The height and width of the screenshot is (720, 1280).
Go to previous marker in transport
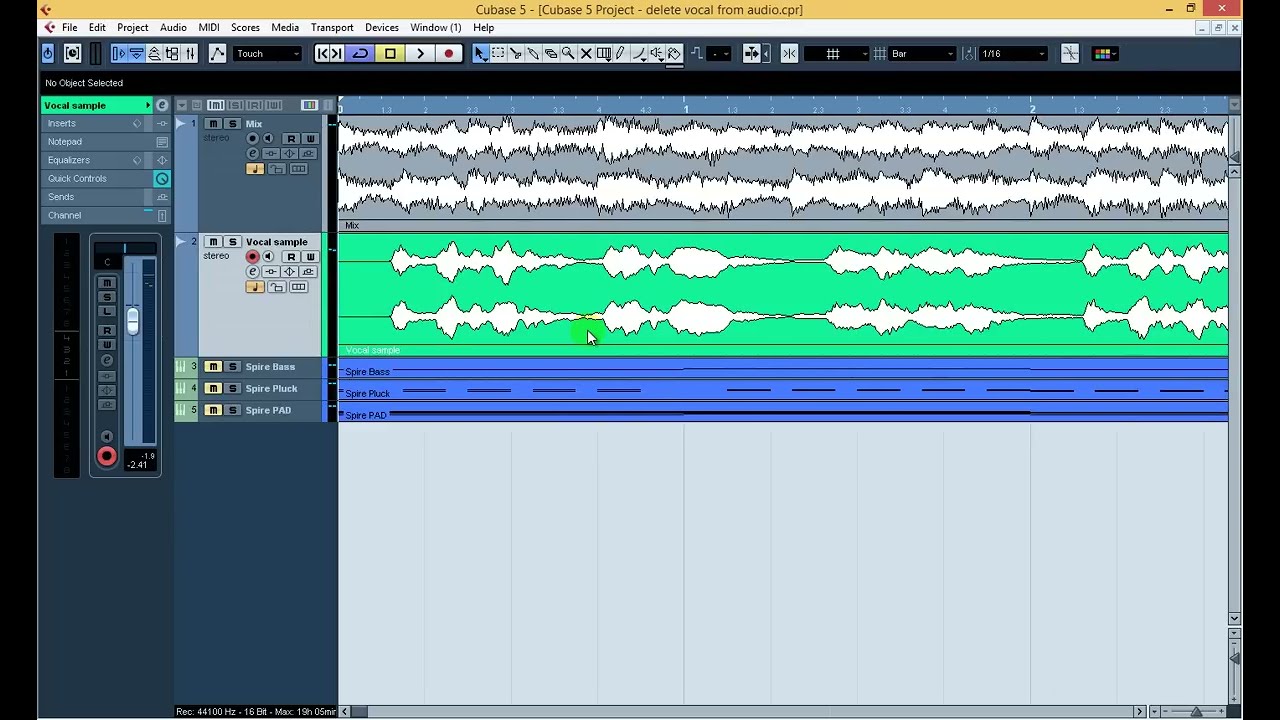322,53
